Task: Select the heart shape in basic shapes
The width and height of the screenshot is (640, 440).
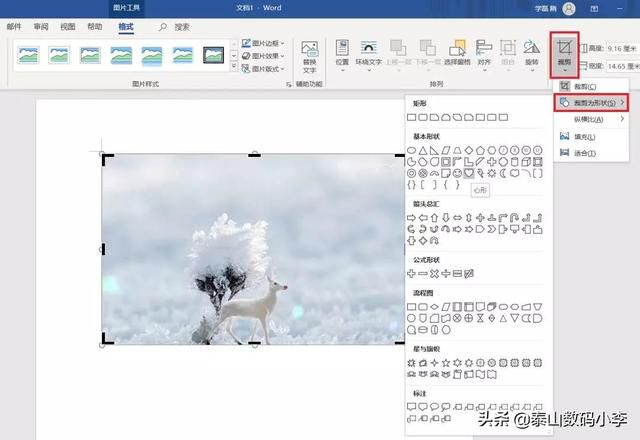Action: coord(469,173)
